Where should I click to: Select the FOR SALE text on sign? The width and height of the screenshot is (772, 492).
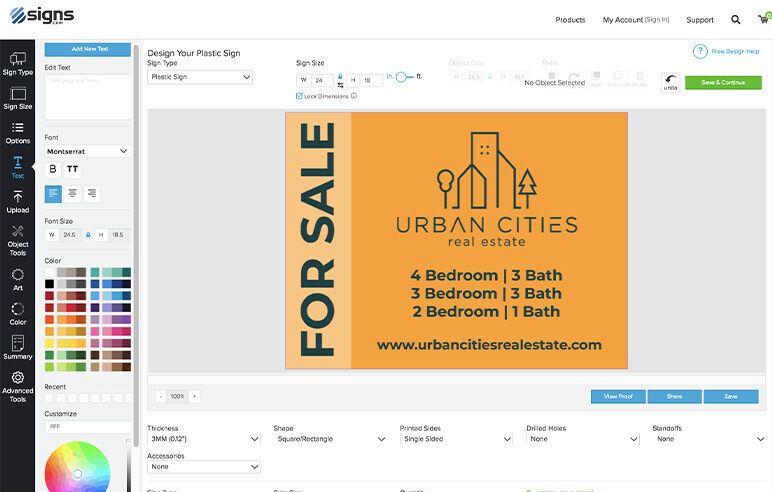318,240
